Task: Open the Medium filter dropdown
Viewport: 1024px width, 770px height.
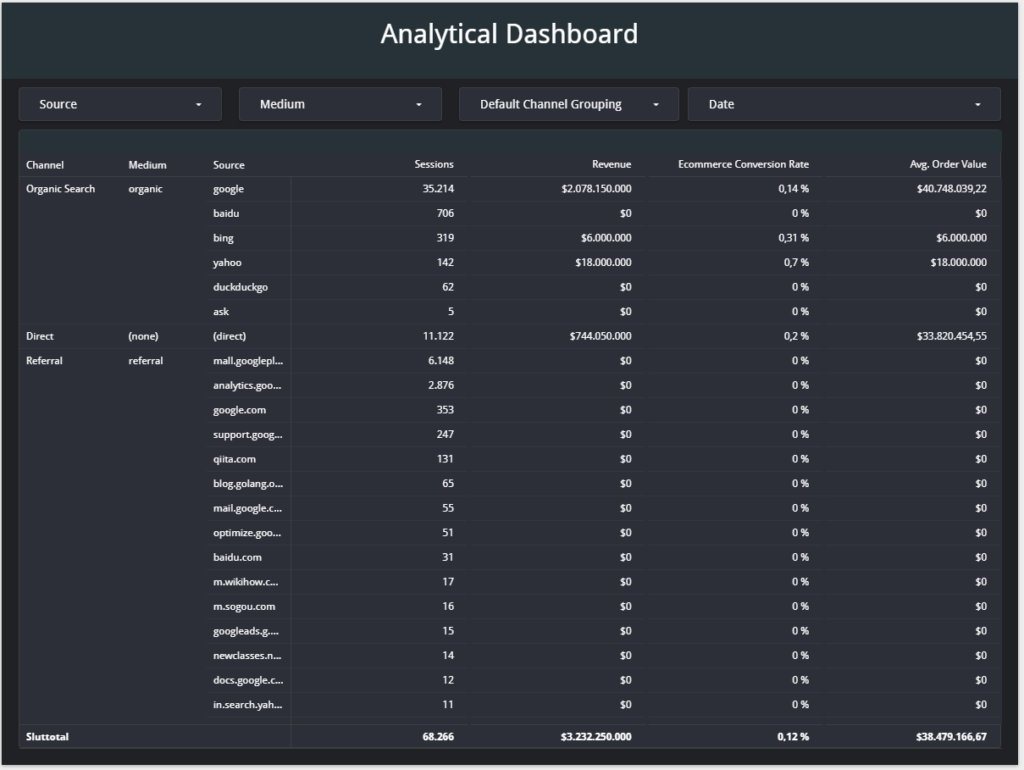Action: (340, 104)
